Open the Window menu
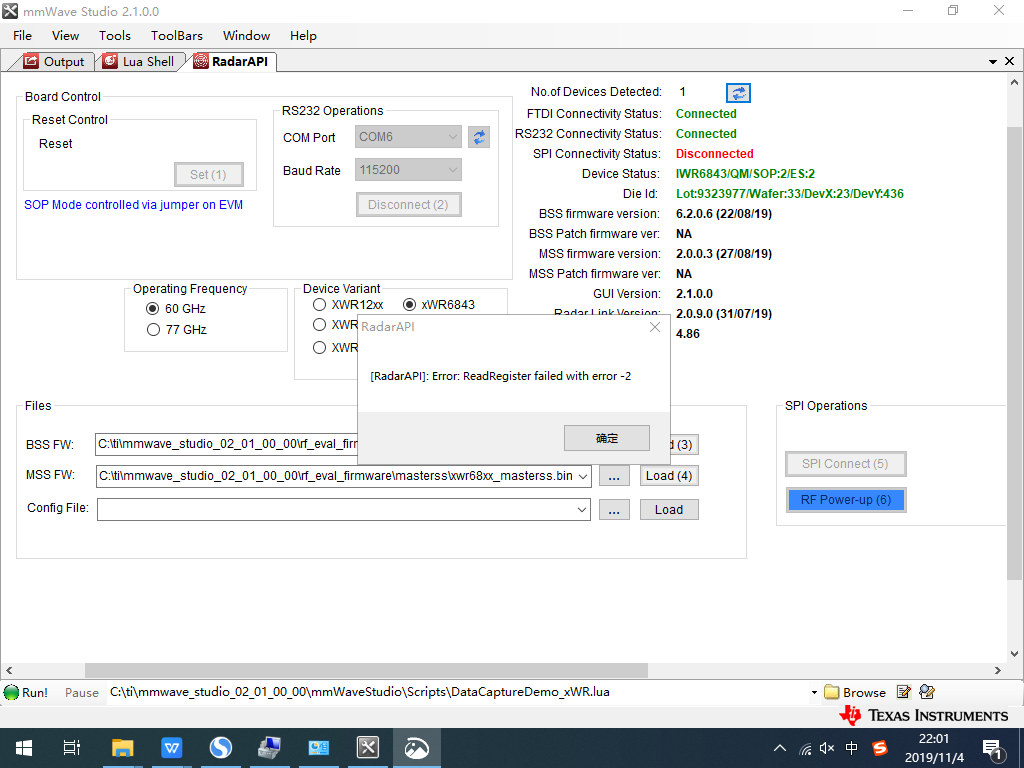The height and width of the screenshot is (768, 1024). point(246,36)
